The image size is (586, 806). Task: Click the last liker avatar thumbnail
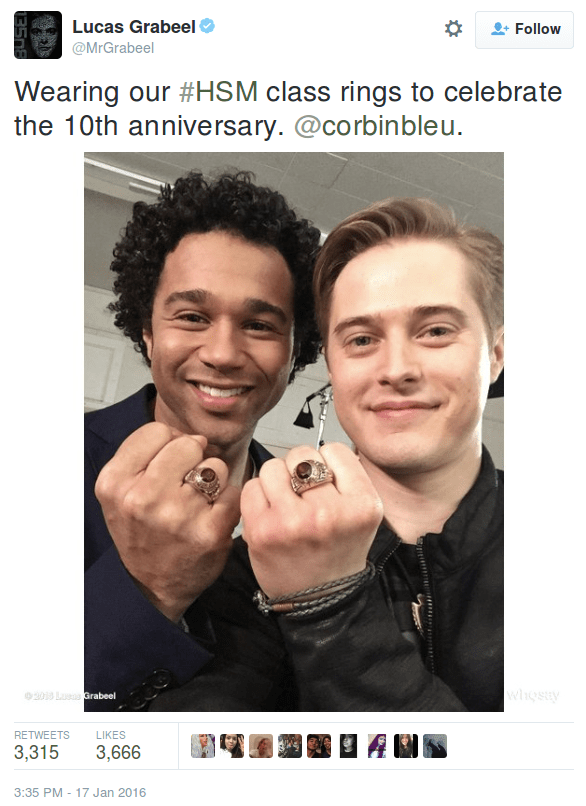435,746
